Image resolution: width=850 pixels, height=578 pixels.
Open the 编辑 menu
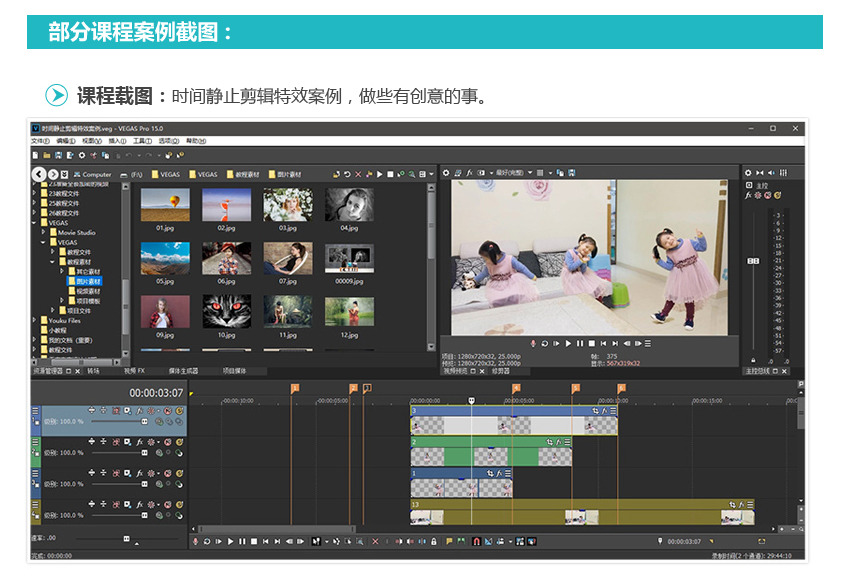(66, 141)
